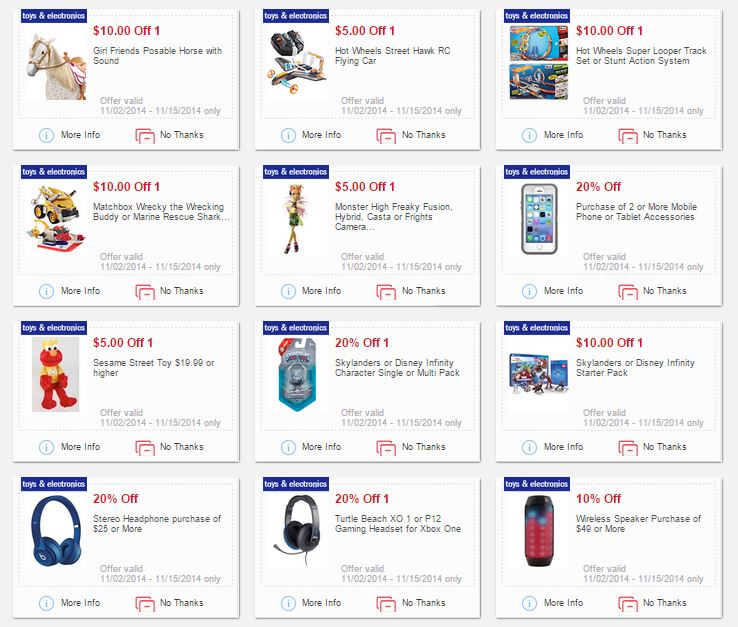The width and height of the screenshot is (738, 627).
Task: Click the blue Beats headphones image
Action: 54,531
